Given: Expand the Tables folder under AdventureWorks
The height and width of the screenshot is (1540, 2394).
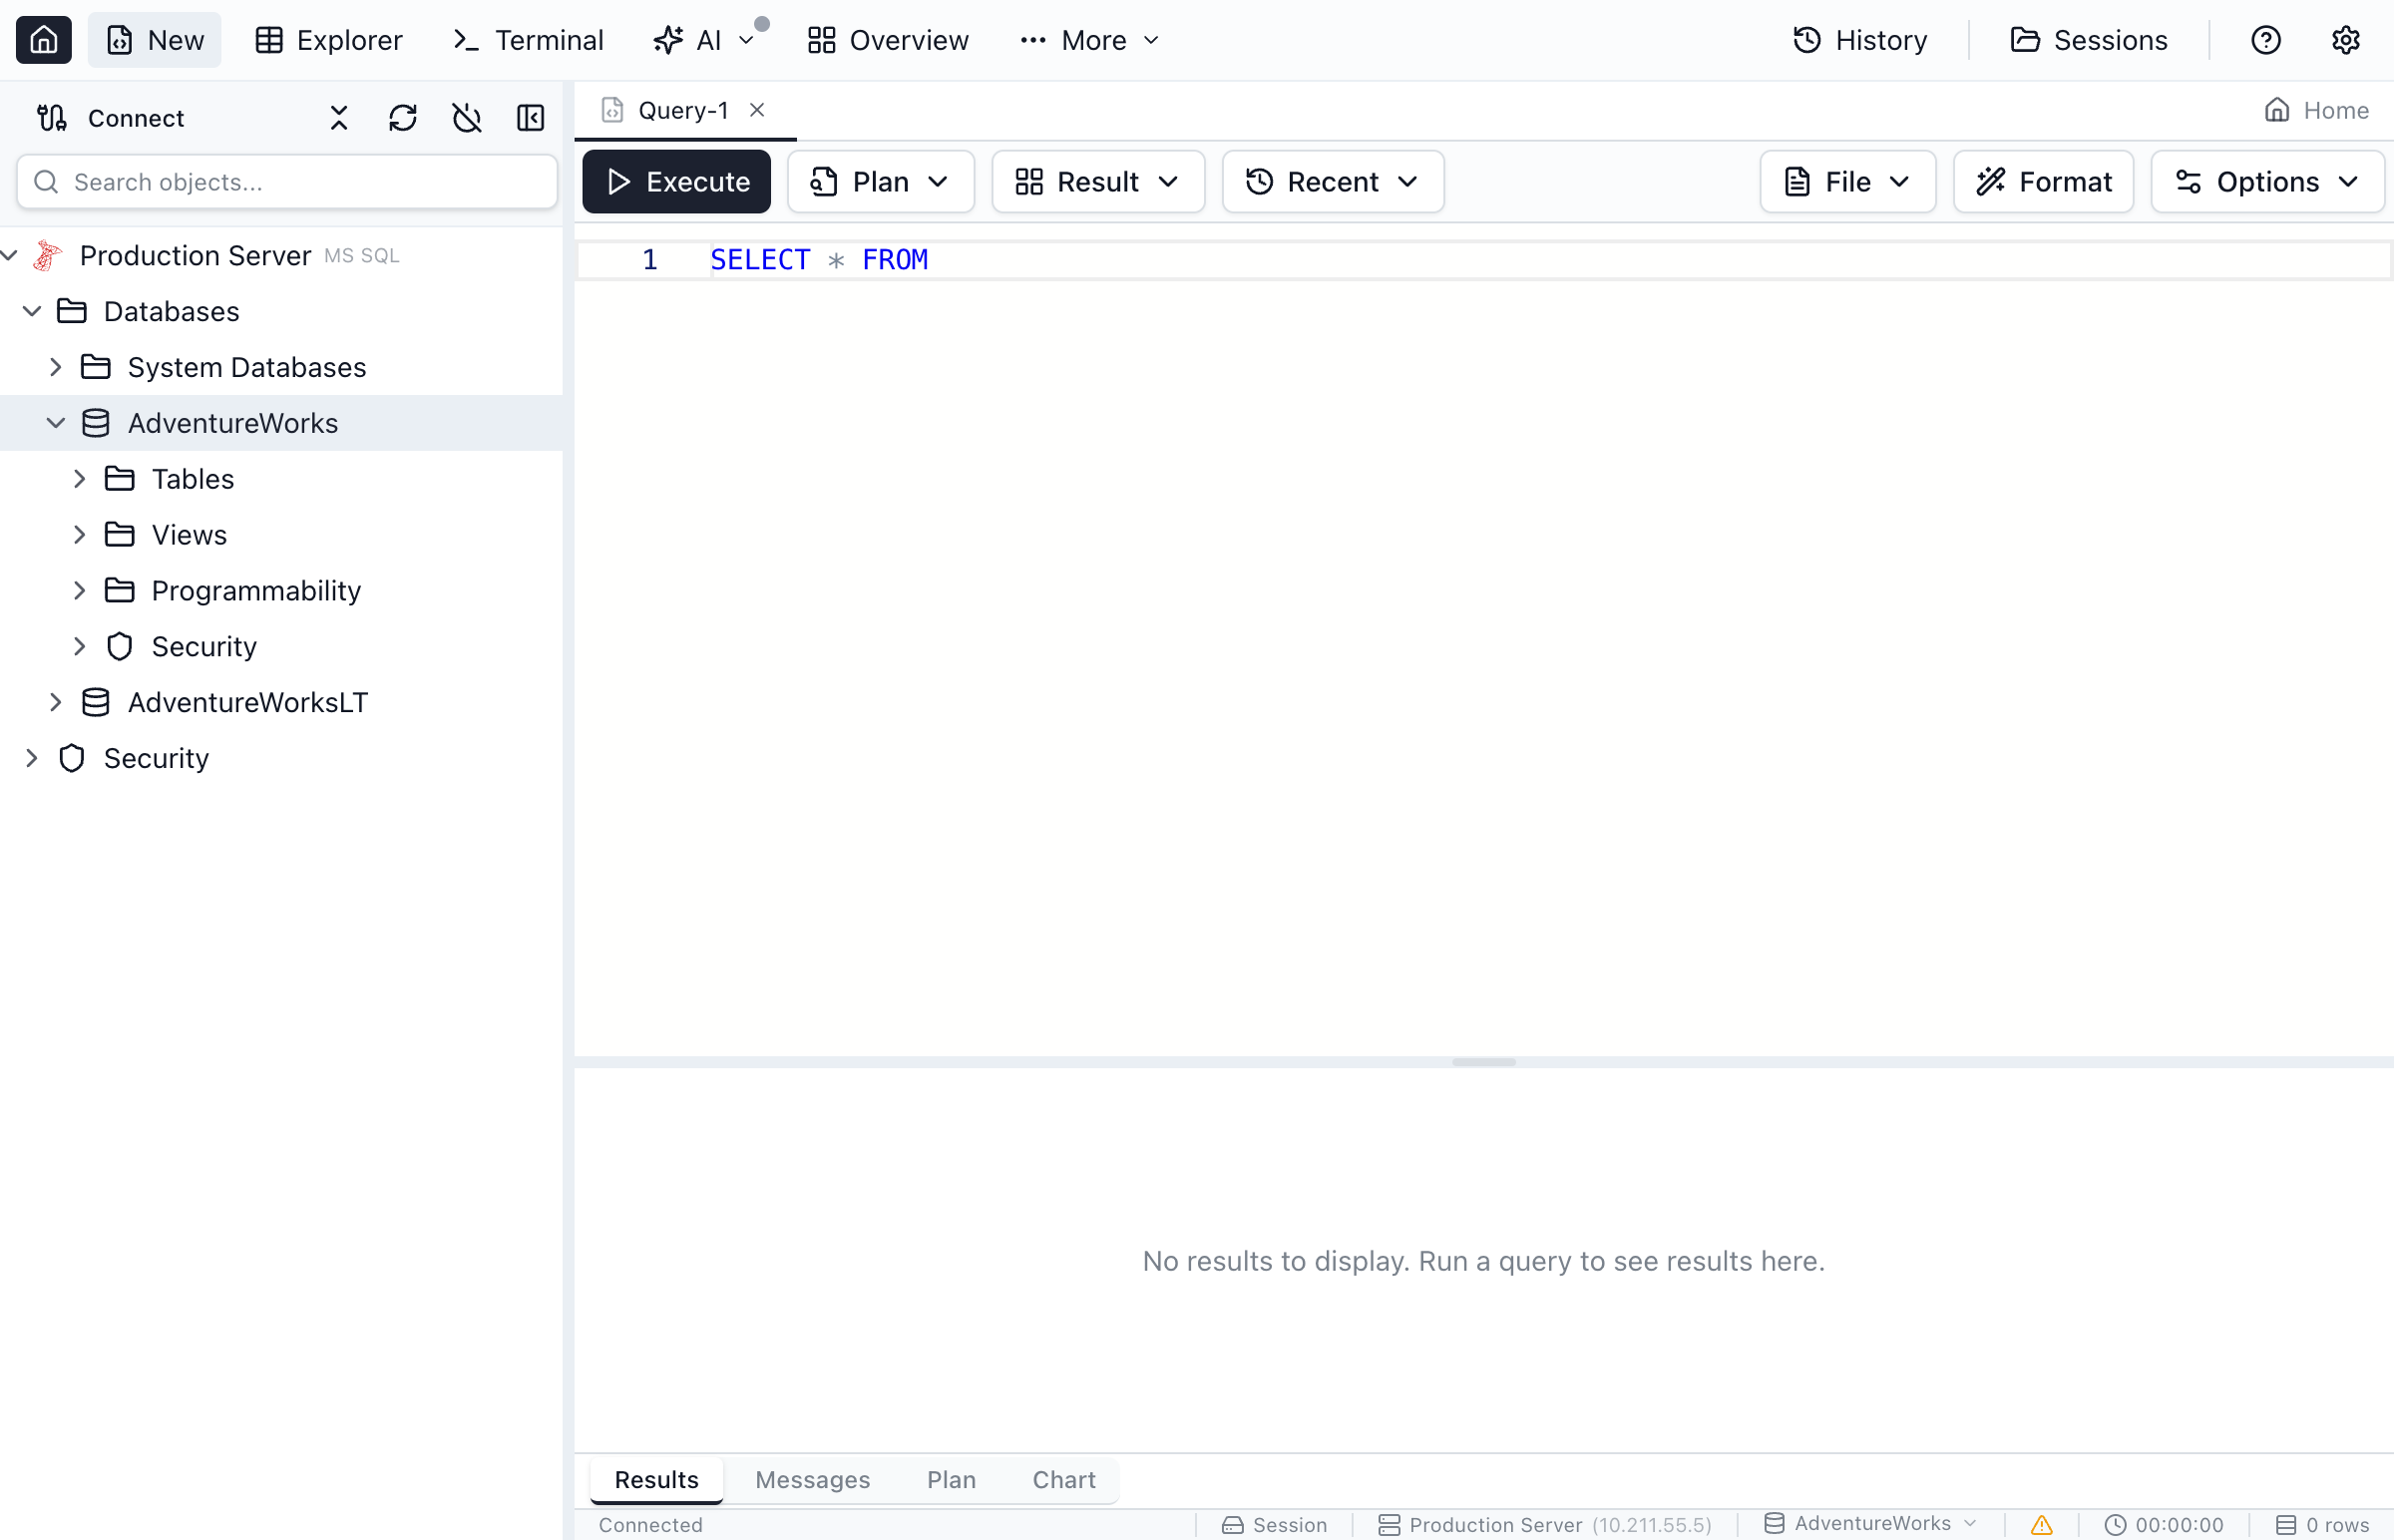Looking at the screenshot, I should 81,478.
